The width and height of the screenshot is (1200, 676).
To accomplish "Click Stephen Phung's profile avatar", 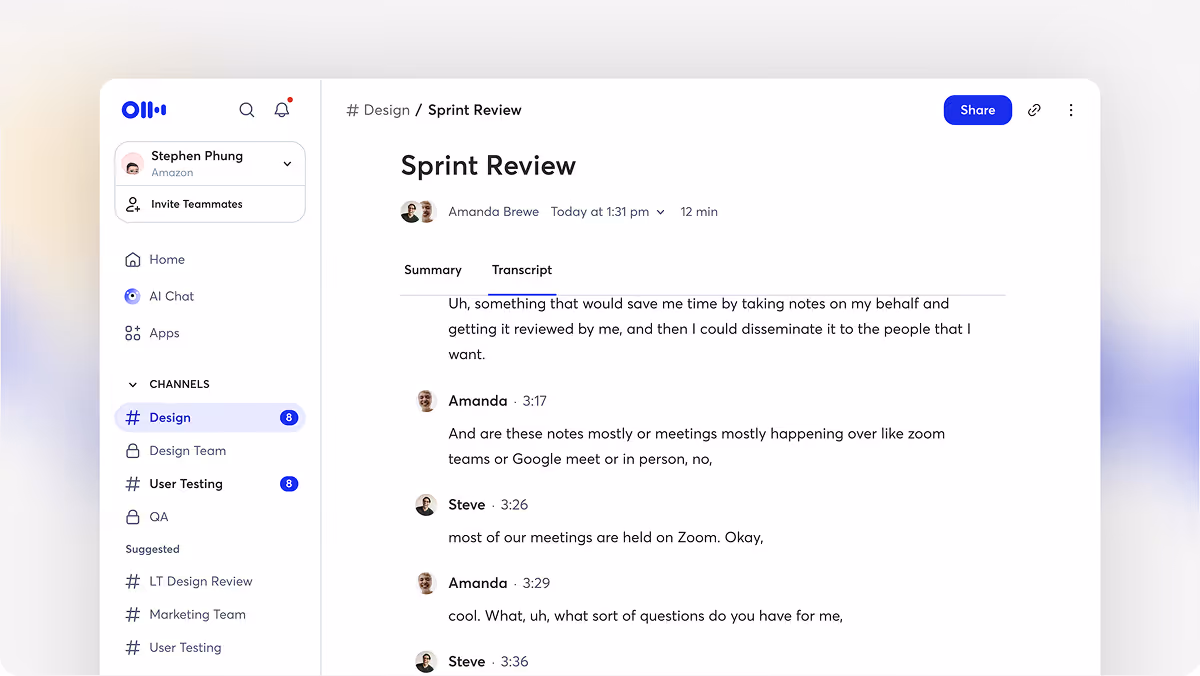I will click(132, 164).
